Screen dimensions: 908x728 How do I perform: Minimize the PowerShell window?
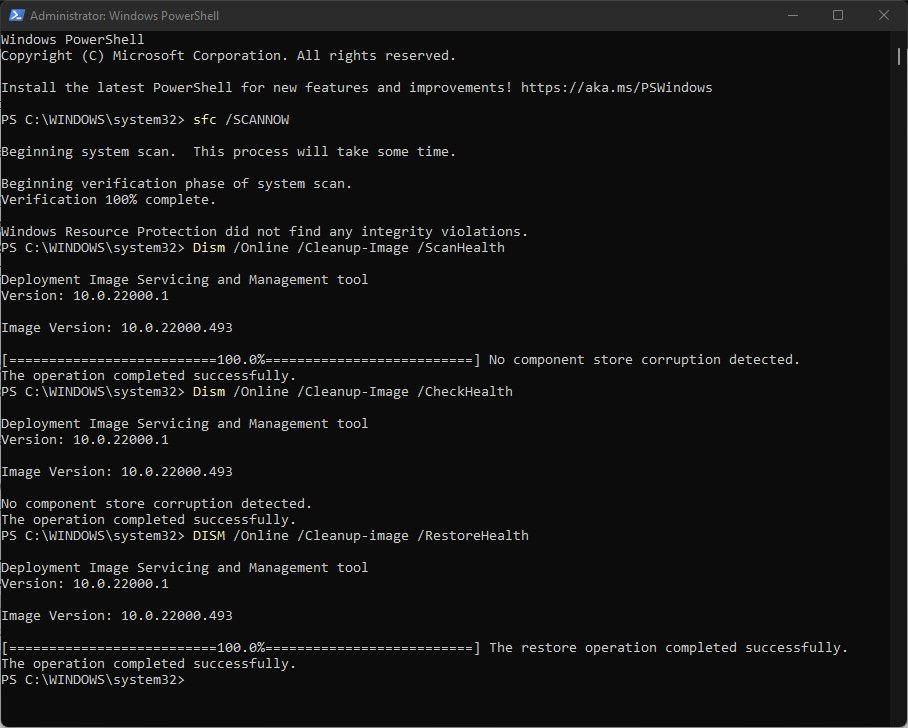(x=793, y=15)
